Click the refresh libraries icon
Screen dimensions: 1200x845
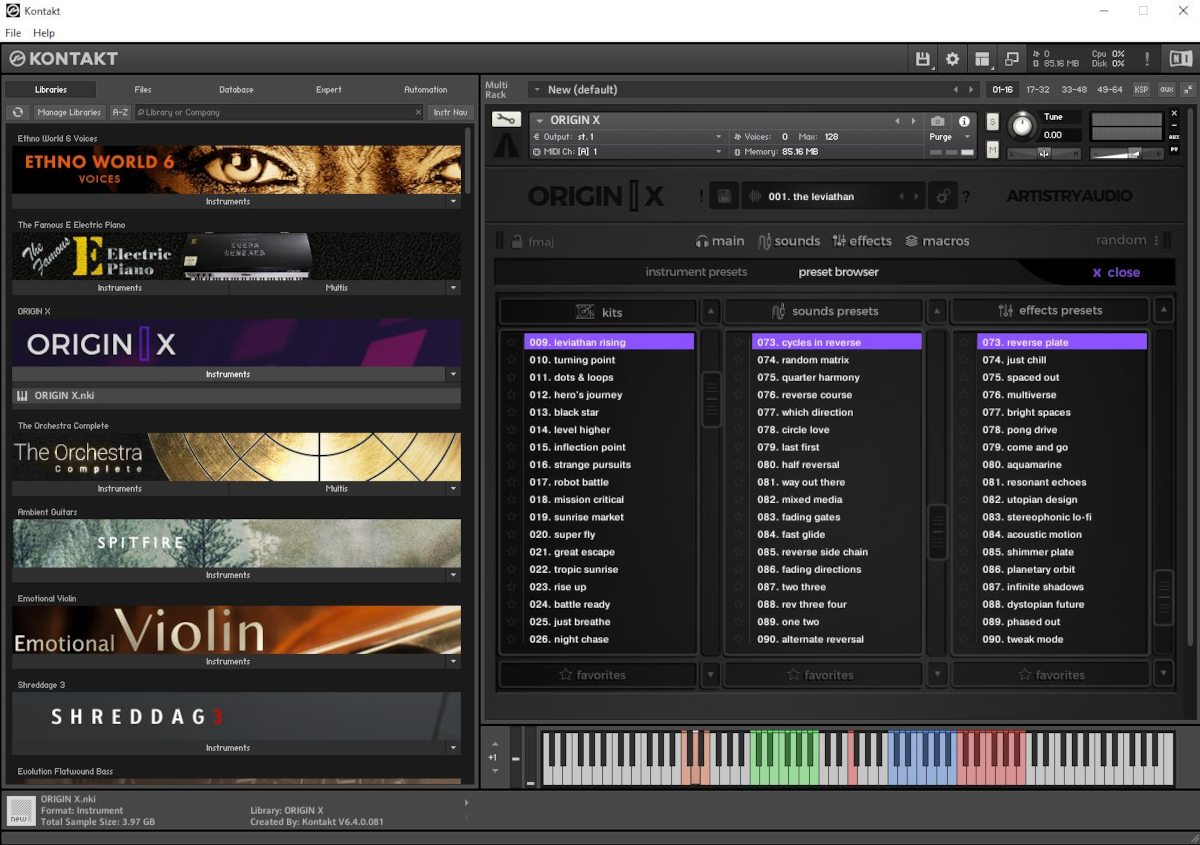tap(18, 113)
